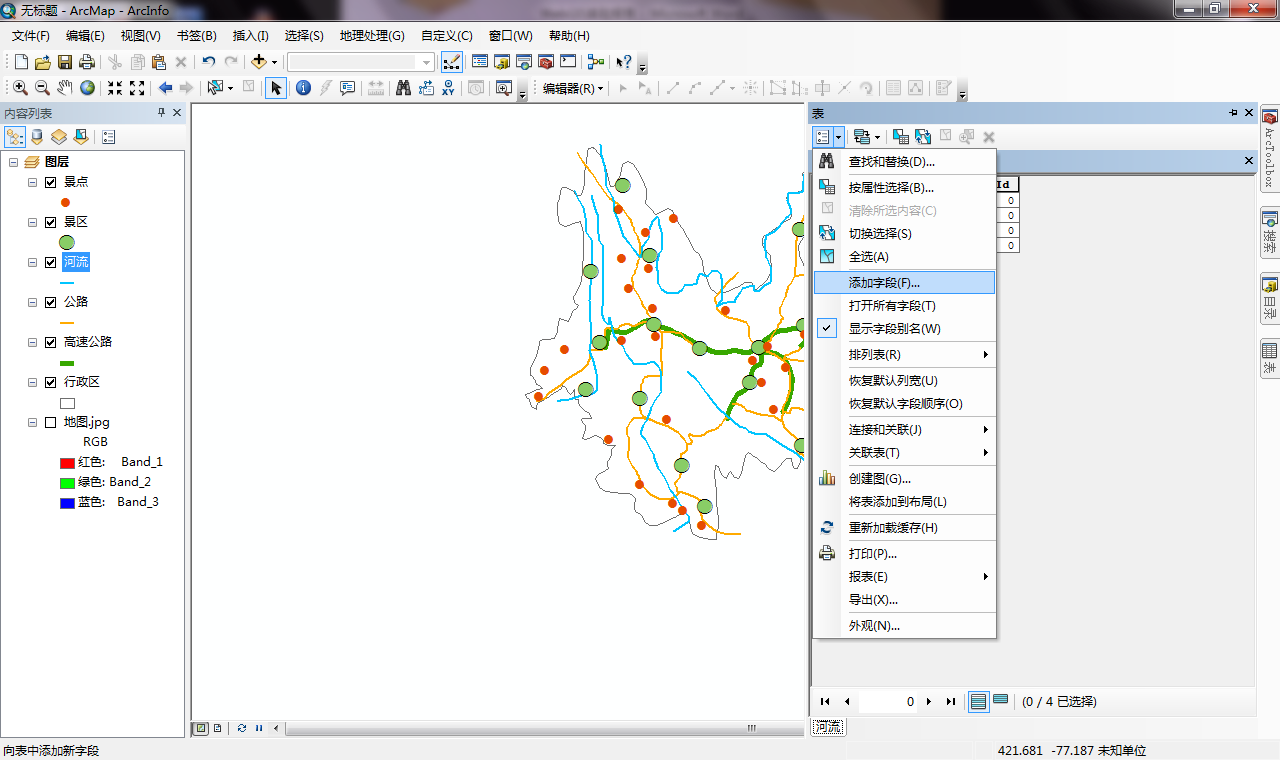
Task: Uncheck the 行政区 layer checkbox
Action: (51, 382)
